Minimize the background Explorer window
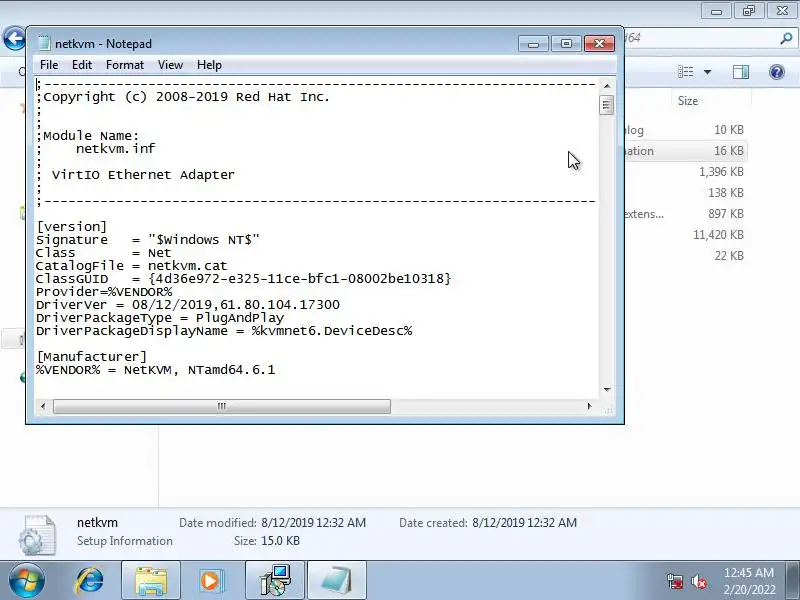Screen dimensions: 800x600 click(x=716, y=11)
